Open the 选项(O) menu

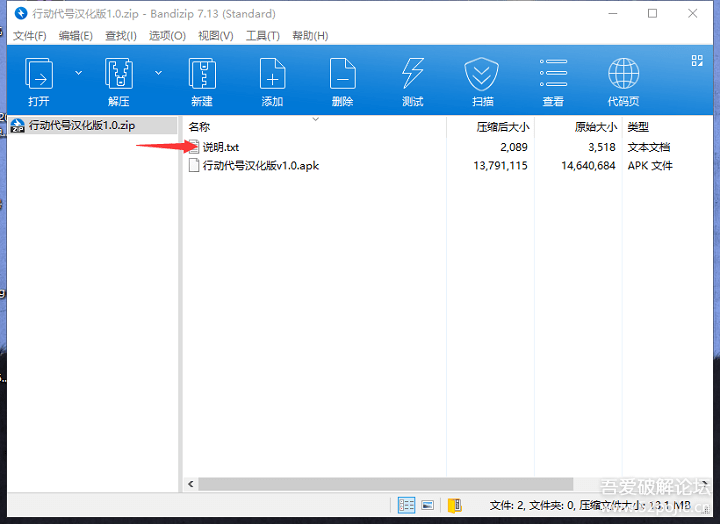tap(167, 36)
